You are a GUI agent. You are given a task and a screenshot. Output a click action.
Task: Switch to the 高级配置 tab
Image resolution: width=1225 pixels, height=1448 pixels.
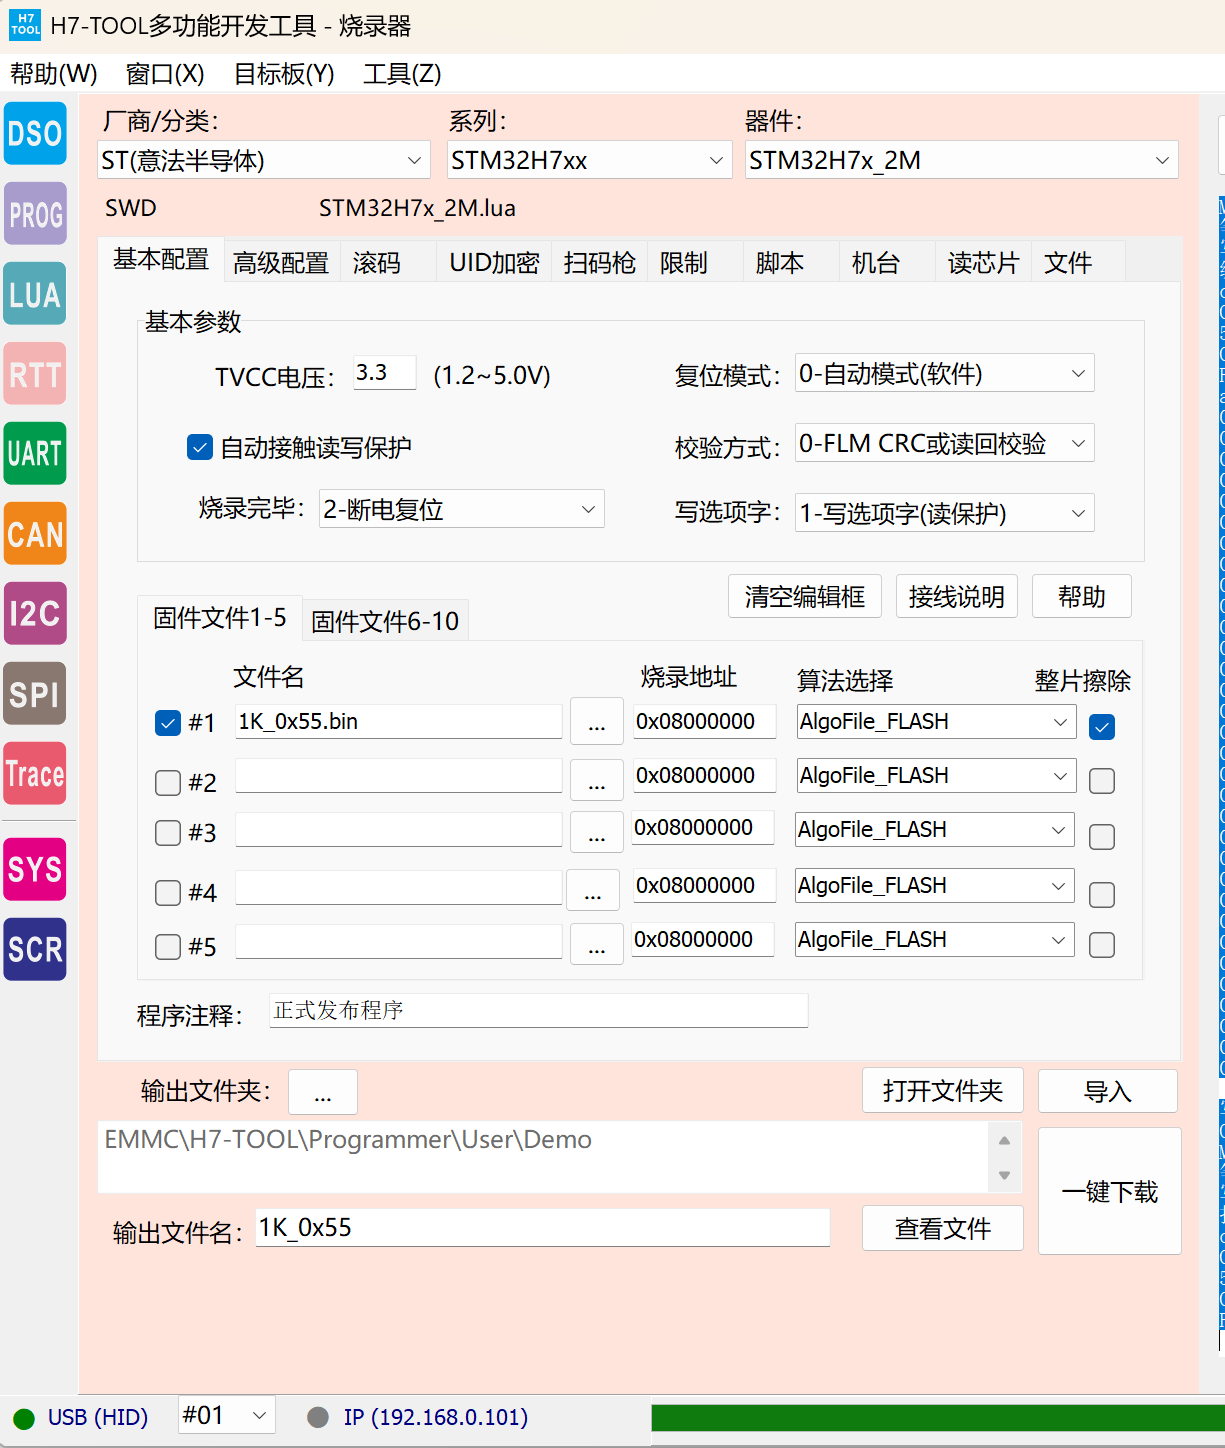(x=281, y=262)
